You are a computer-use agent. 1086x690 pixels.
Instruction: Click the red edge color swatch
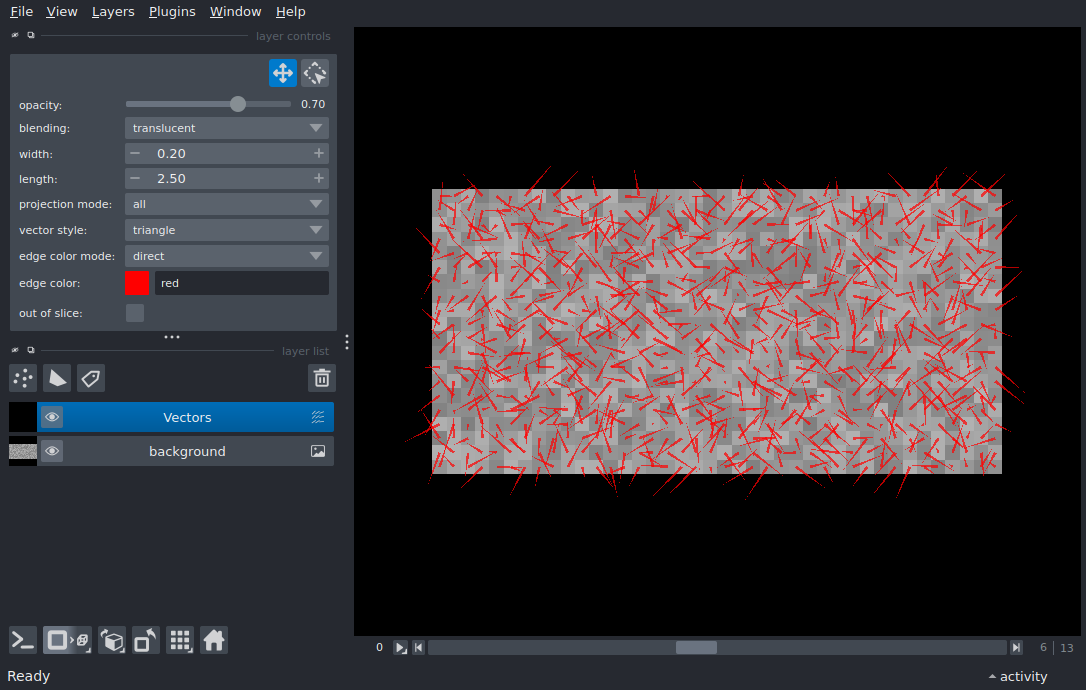tap(137, 283)
